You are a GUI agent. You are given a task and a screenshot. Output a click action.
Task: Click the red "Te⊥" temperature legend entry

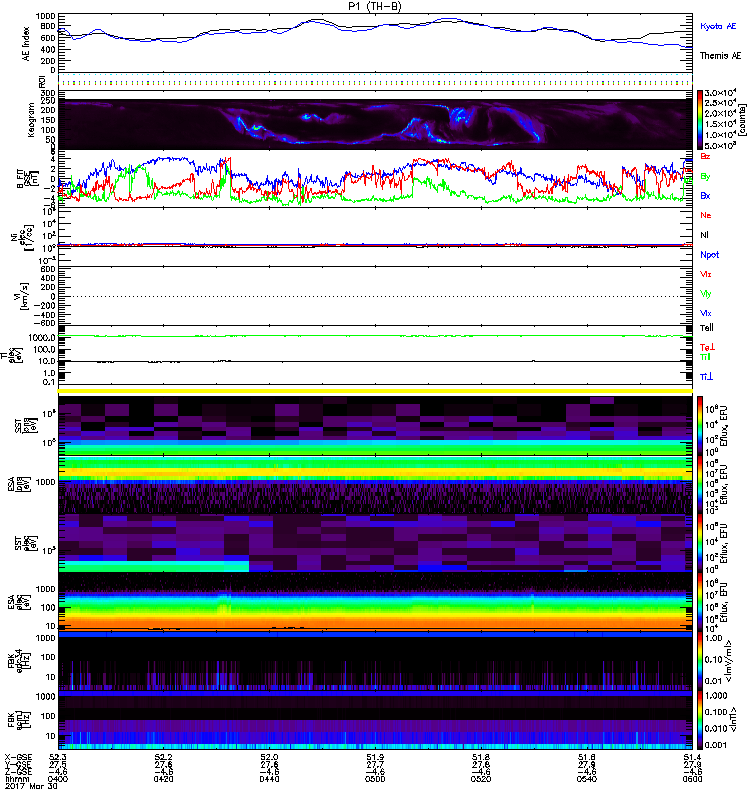pos(707,347)
